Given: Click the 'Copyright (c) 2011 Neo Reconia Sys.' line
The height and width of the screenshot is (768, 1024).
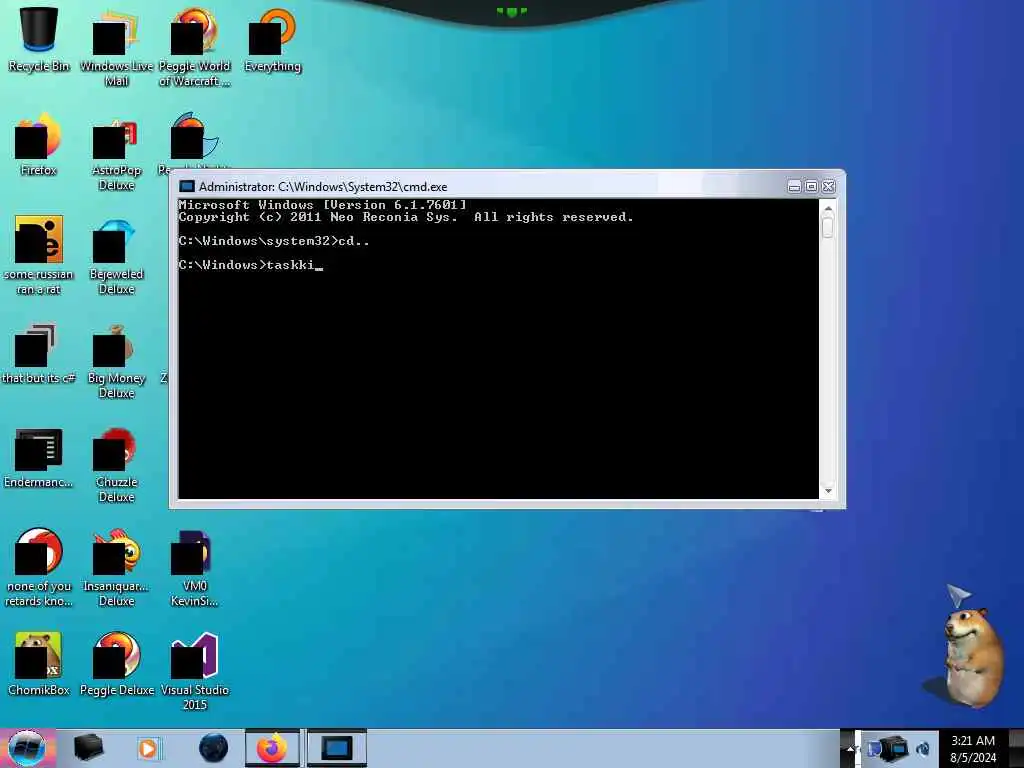Looking at the screenshot, I should (x=406, y=217).
